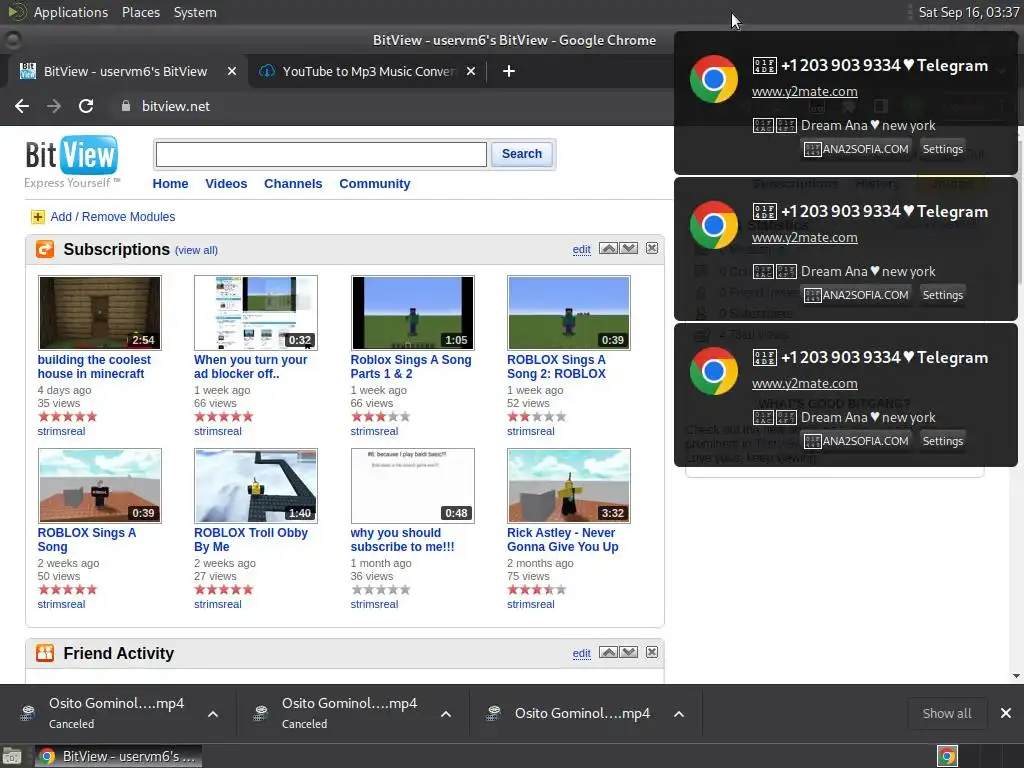1024x768 pixels.
Task: Open a new Chrome tab
Action: (x=509, y=71)
